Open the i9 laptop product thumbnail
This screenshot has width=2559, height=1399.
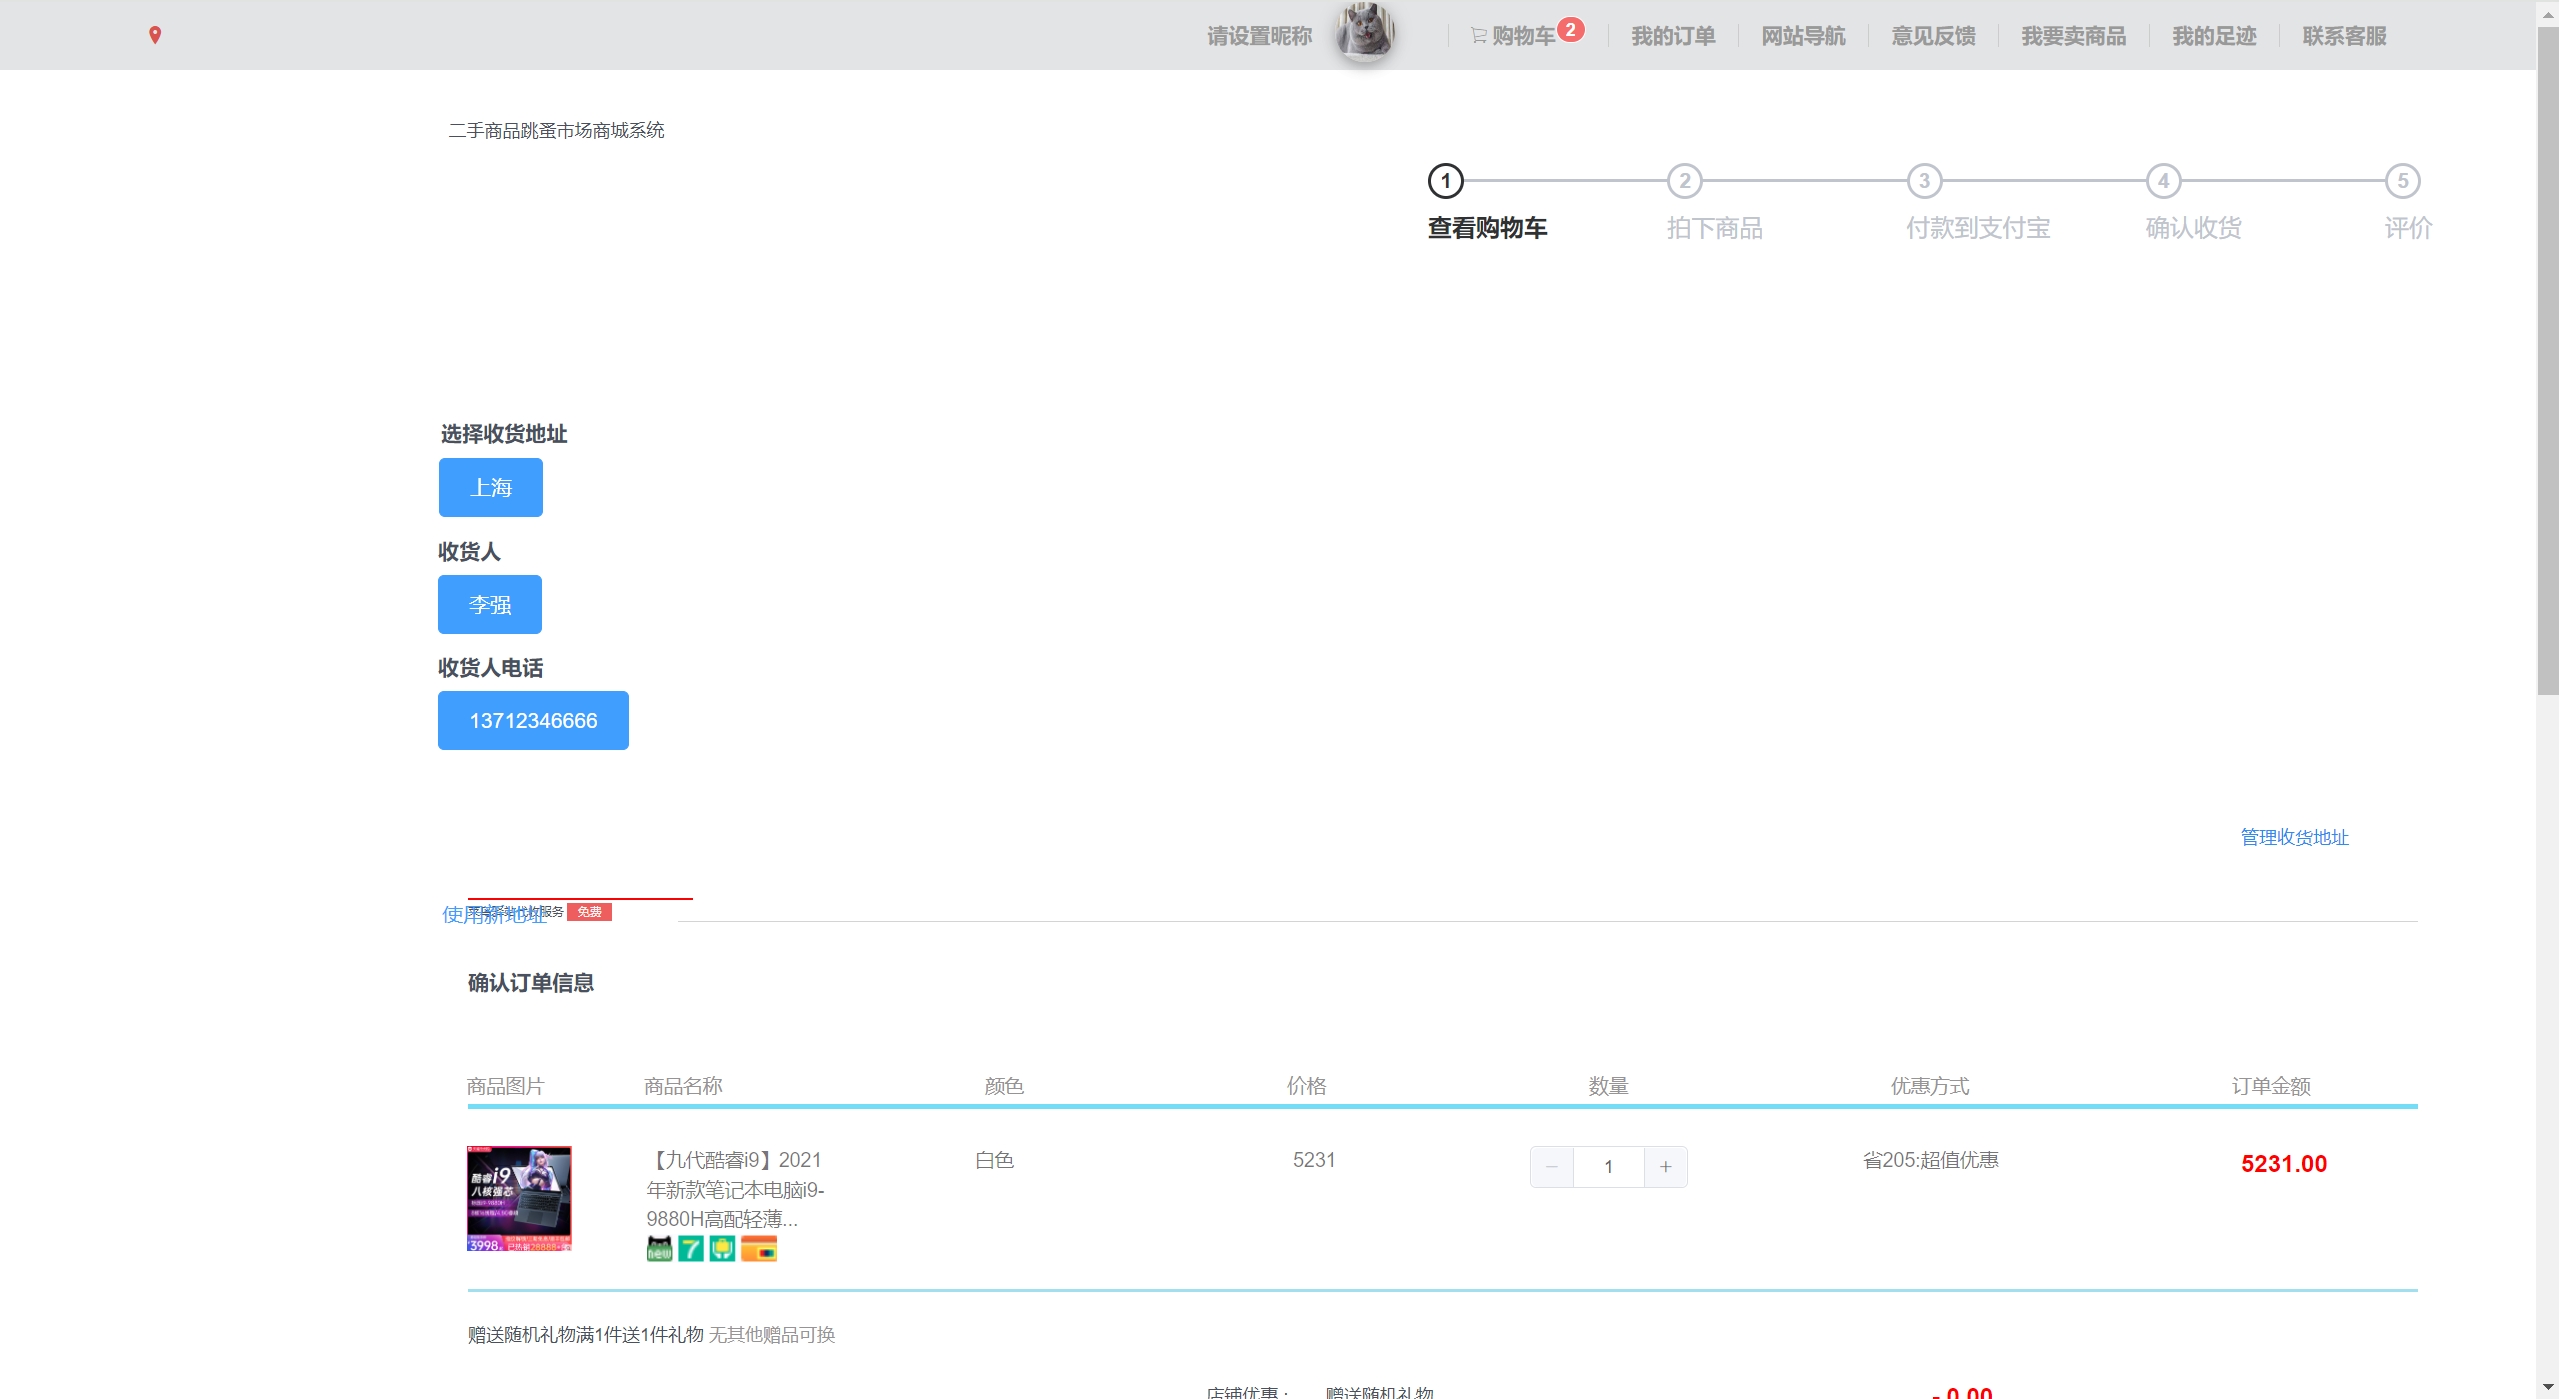[x=519, y=1198]
